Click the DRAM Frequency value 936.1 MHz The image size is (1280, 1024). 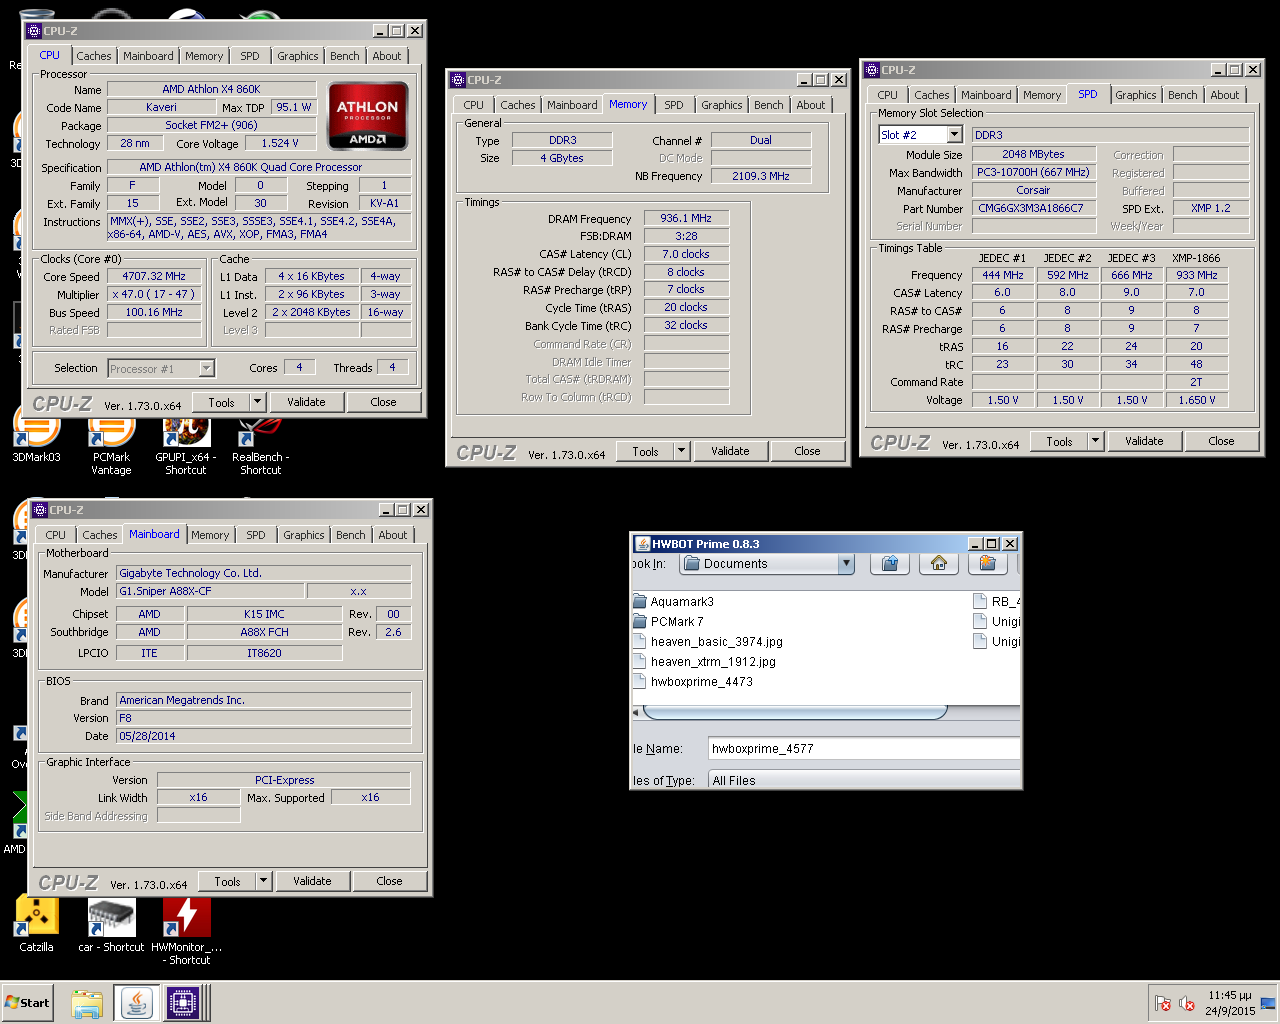pos(686,218)
